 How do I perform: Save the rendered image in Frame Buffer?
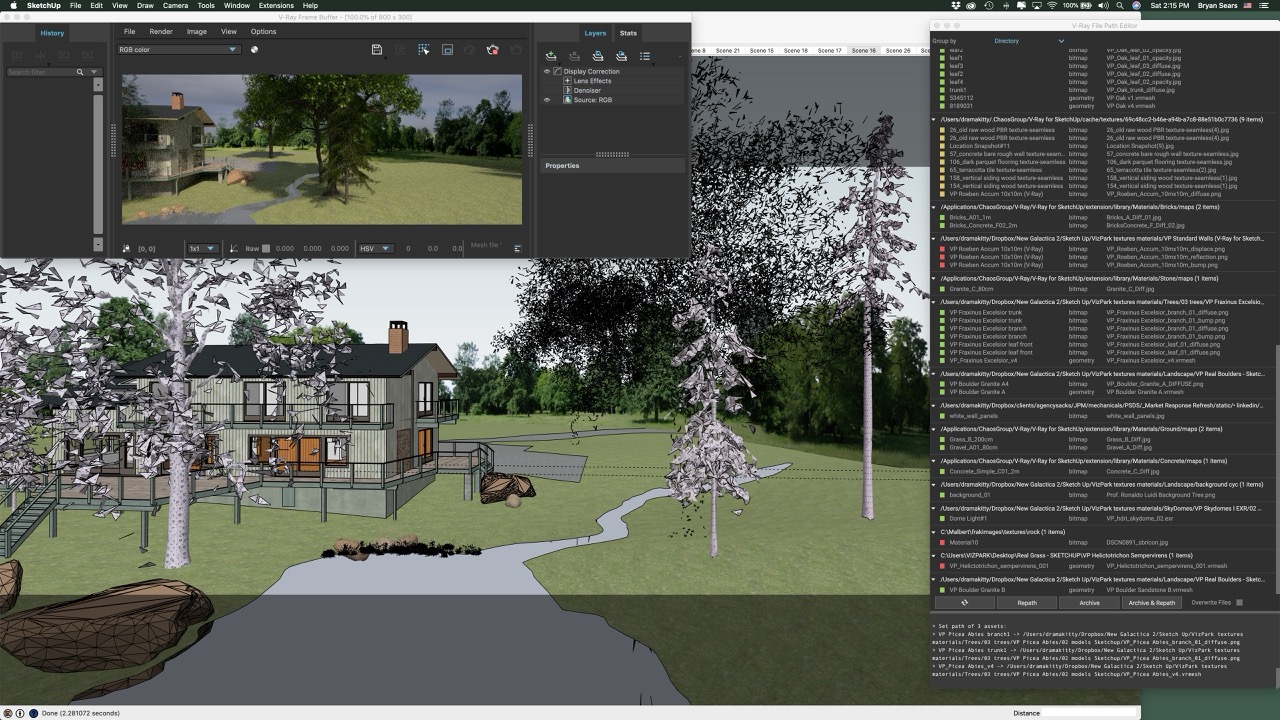tap(376, 49)
